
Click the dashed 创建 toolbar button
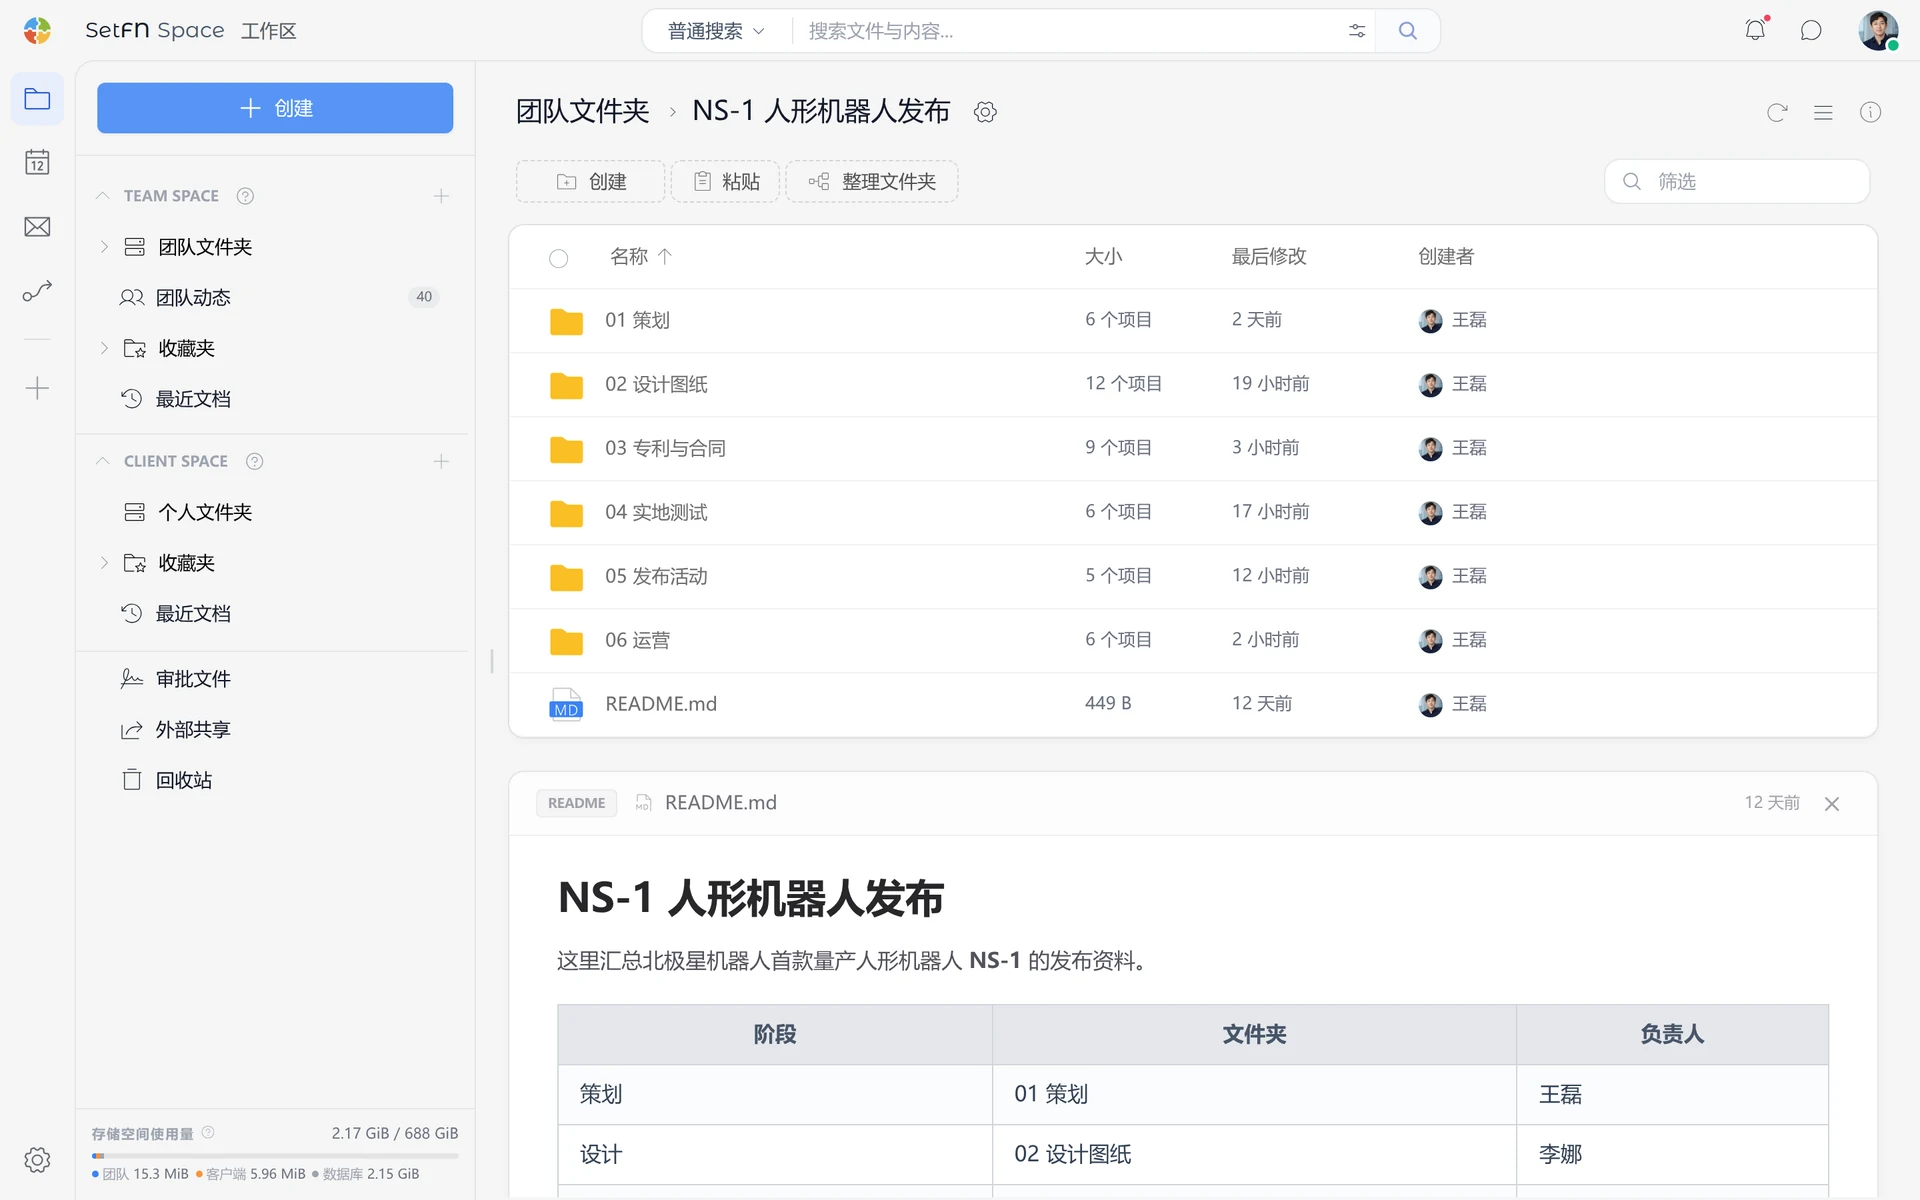[x=590, y=181]
